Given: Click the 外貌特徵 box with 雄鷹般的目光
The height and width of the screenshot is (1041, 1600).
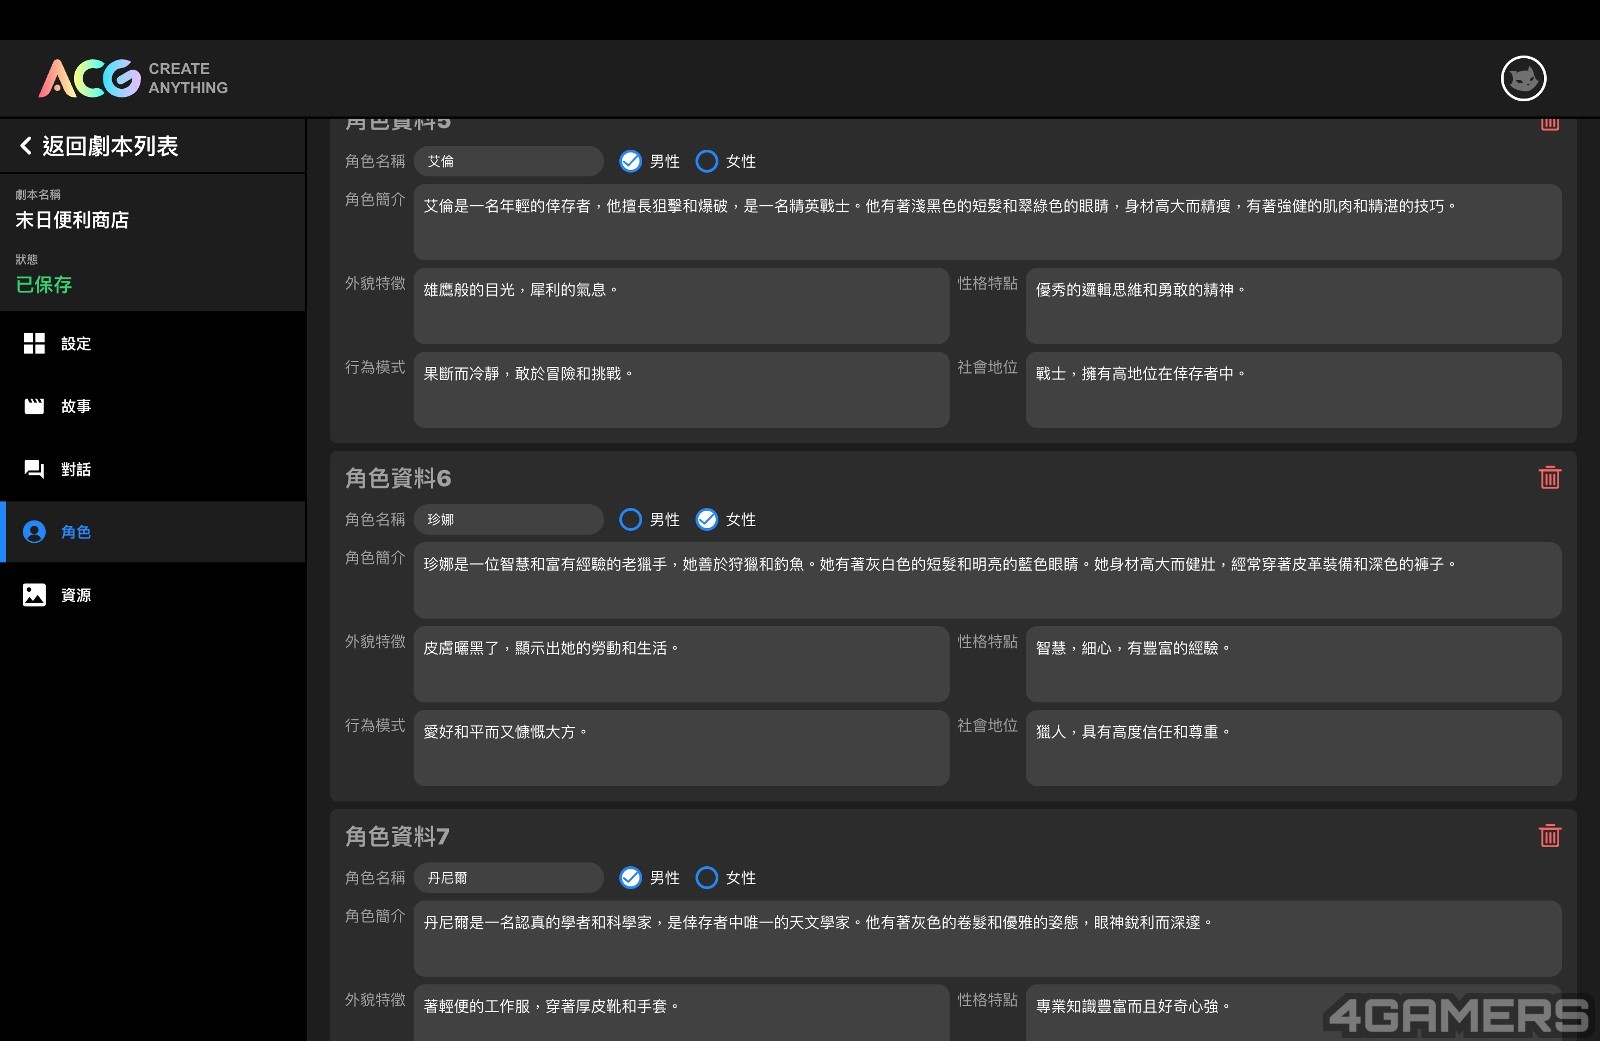Looking at the screenshot, I should coord(681,306).
